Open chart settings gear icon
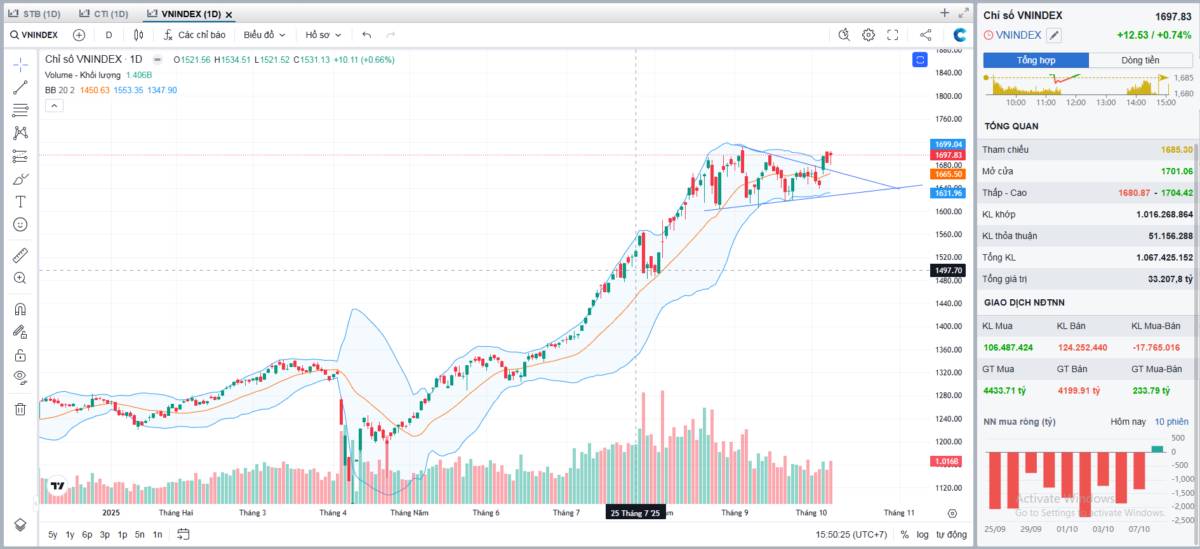 tap(868, 35)
